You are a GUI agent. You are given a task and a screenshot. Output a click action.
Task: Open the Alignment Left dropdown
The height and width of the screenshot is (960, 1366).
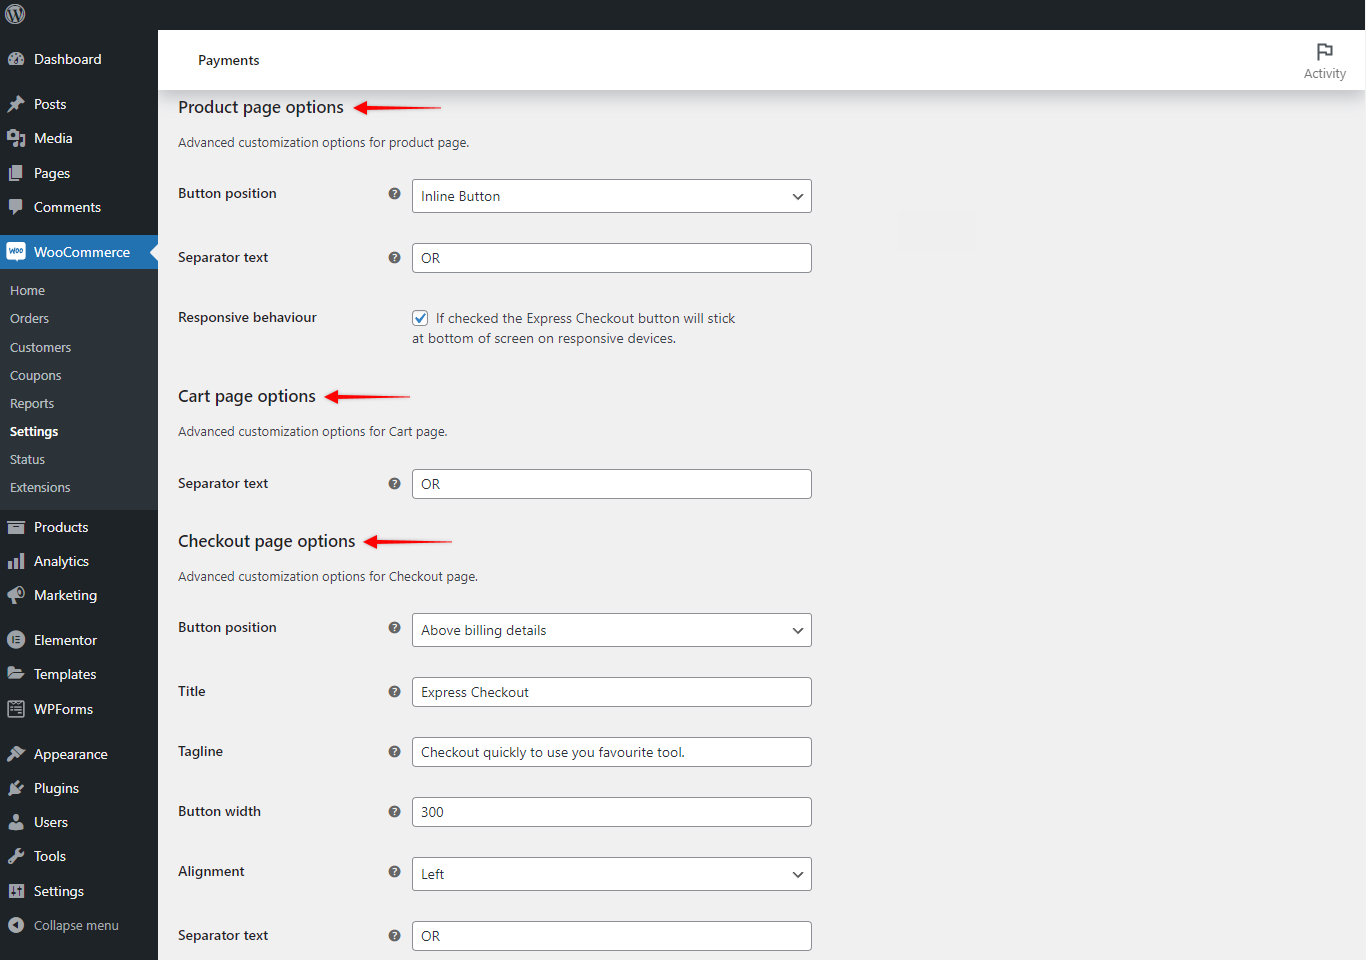(612, 874)
